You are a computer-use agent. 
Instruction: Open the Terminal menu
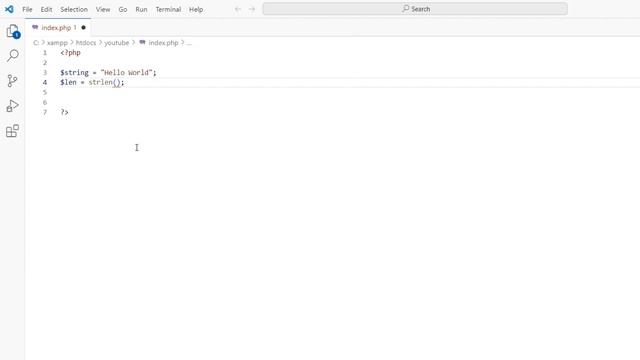[168, 9]
